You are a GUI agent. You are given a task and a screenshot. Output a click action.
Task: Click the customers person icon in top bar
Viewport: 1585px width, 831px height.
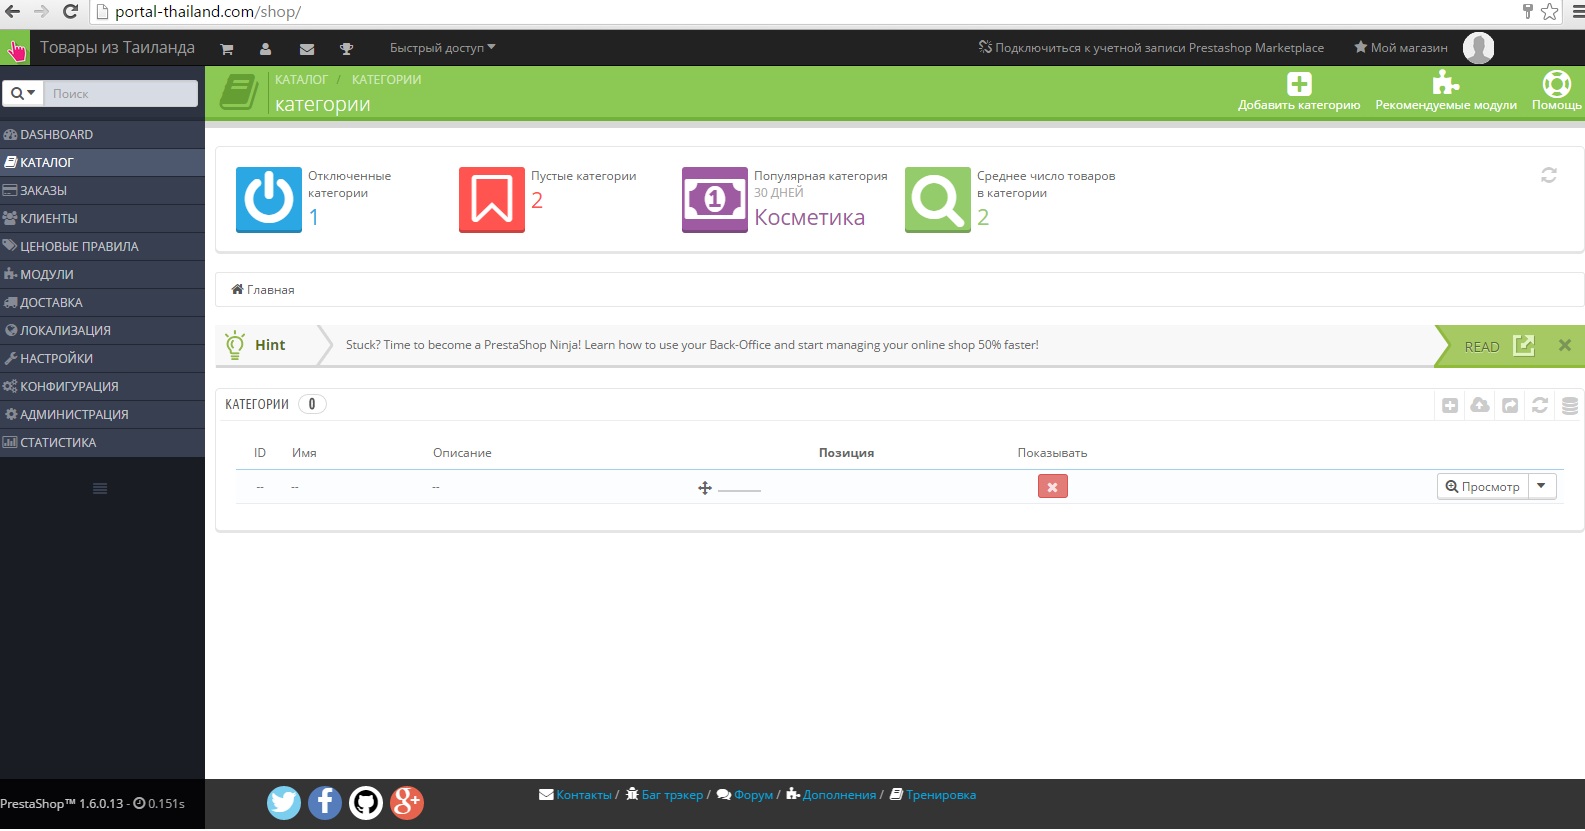pos(265,49)
